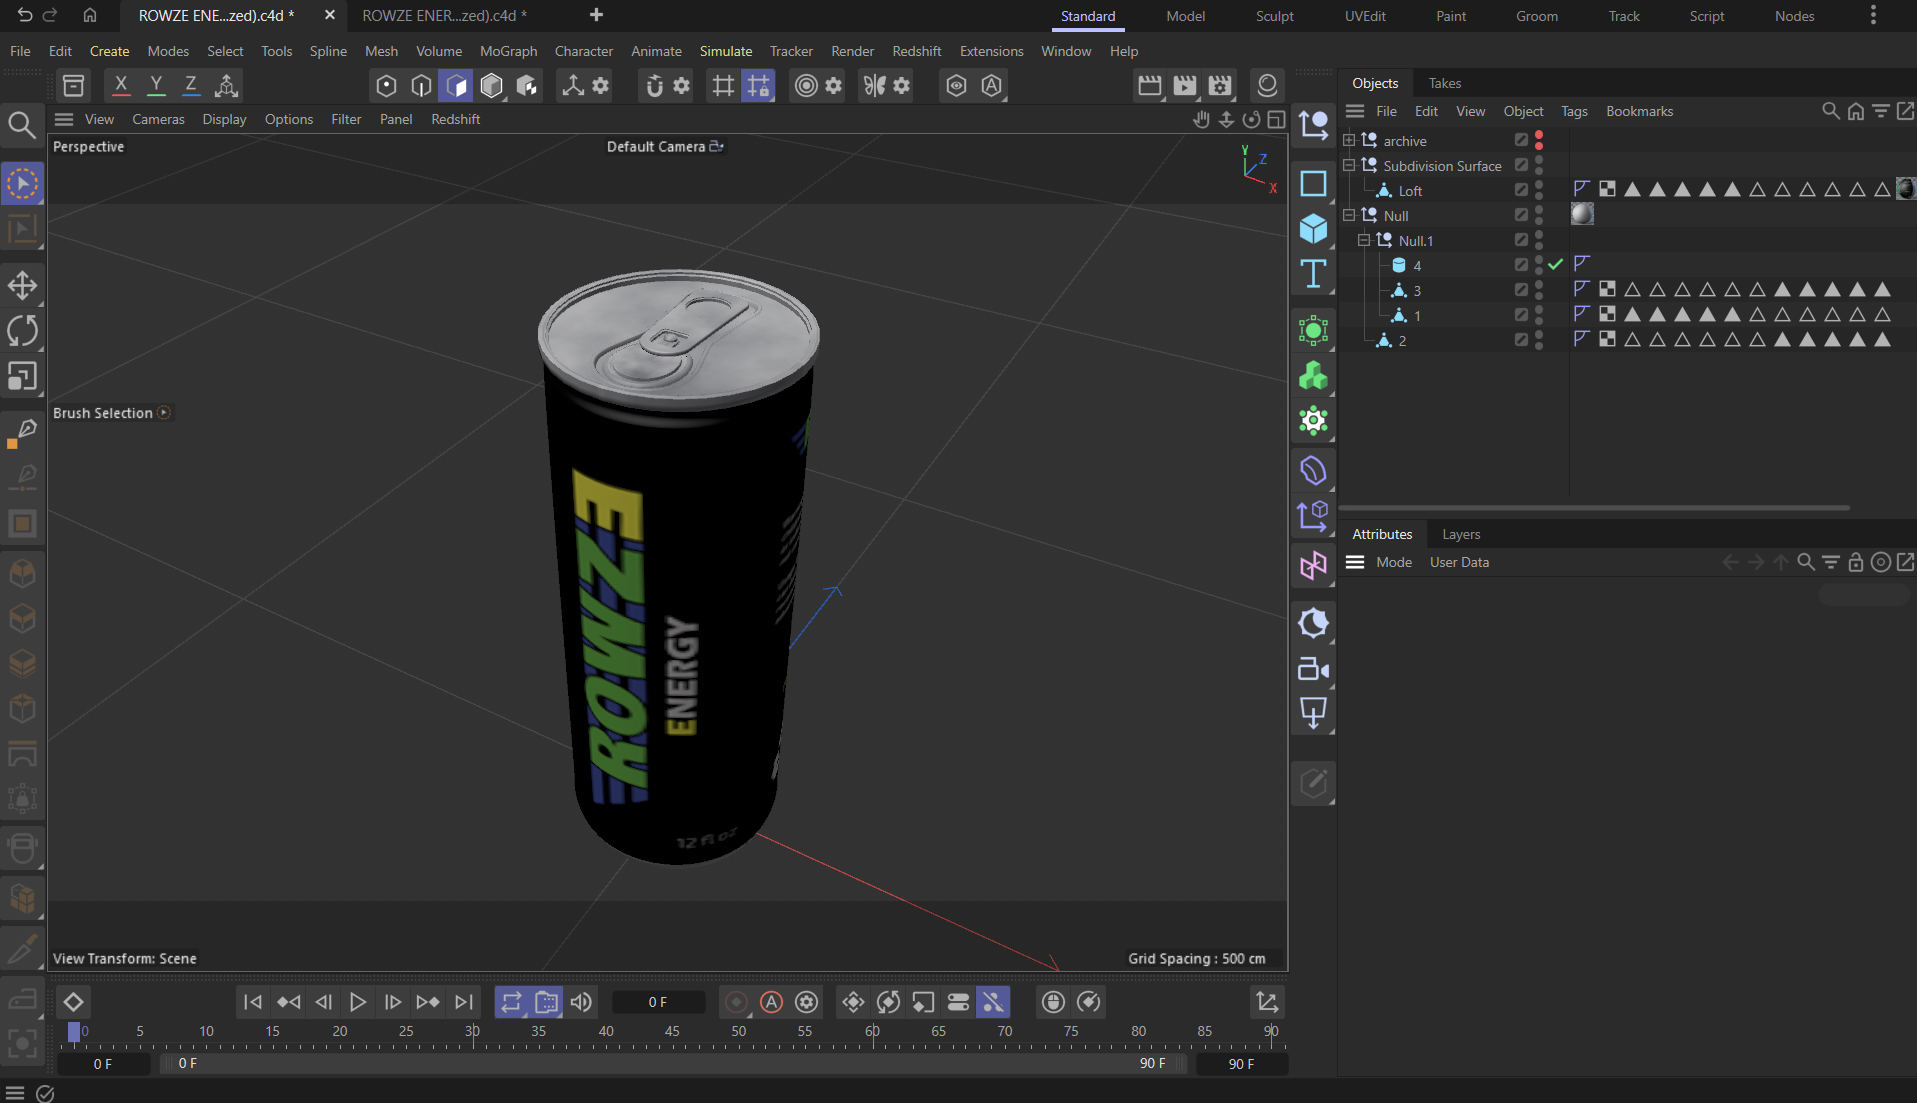The width and height of the screenshot is (1917, 1103).
Task: Select the Move tool in left toolbar
Action: click(22, 285)
